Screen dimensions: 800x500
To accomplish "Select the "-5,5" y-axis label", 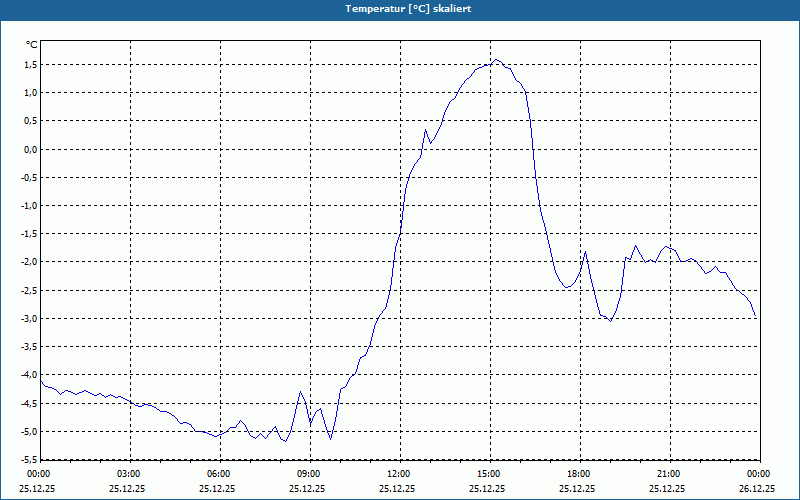I will 30,459.
